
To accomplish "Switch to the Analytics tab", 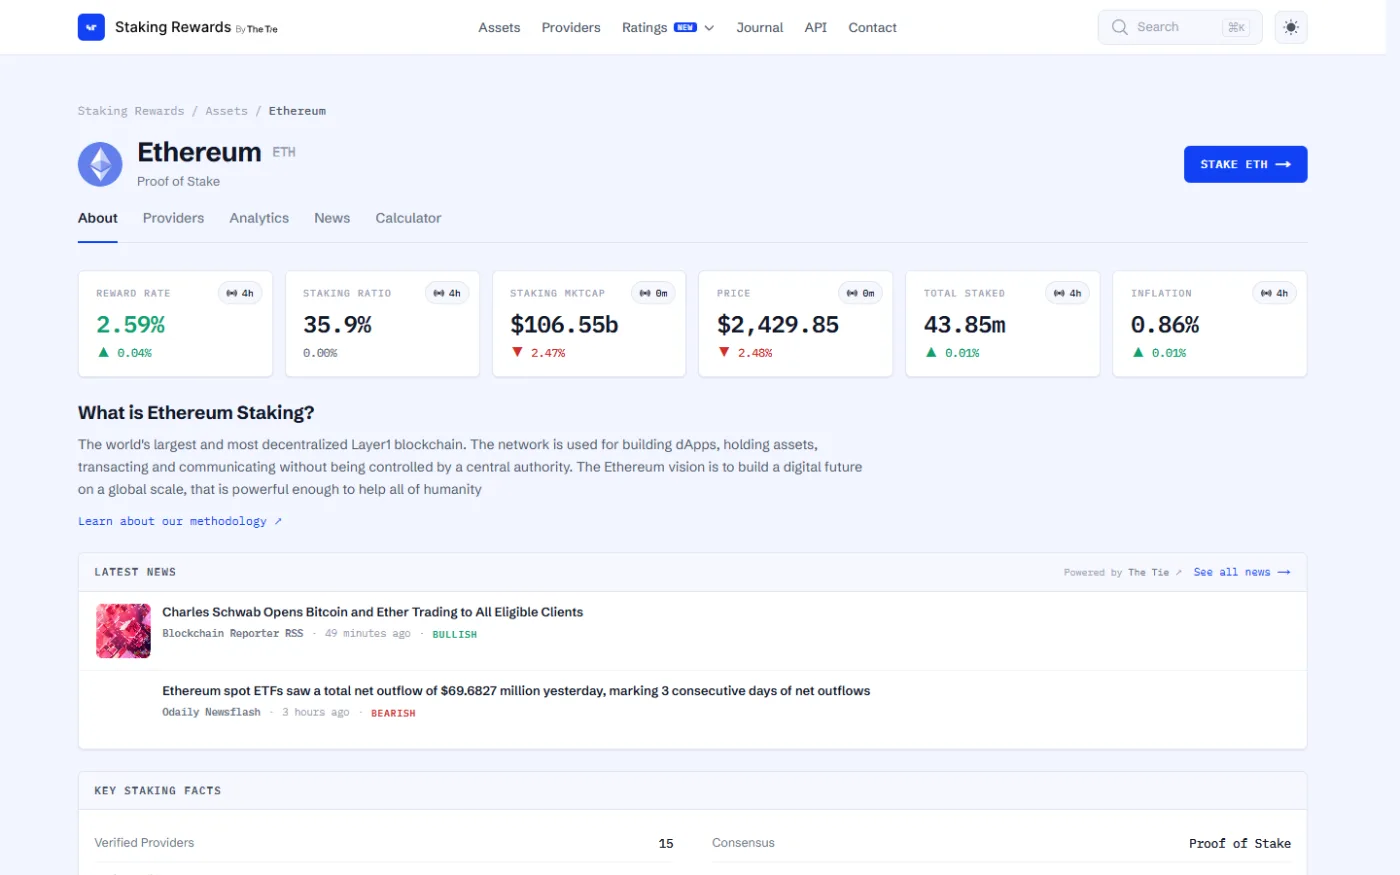I will [x=259, y=218].
